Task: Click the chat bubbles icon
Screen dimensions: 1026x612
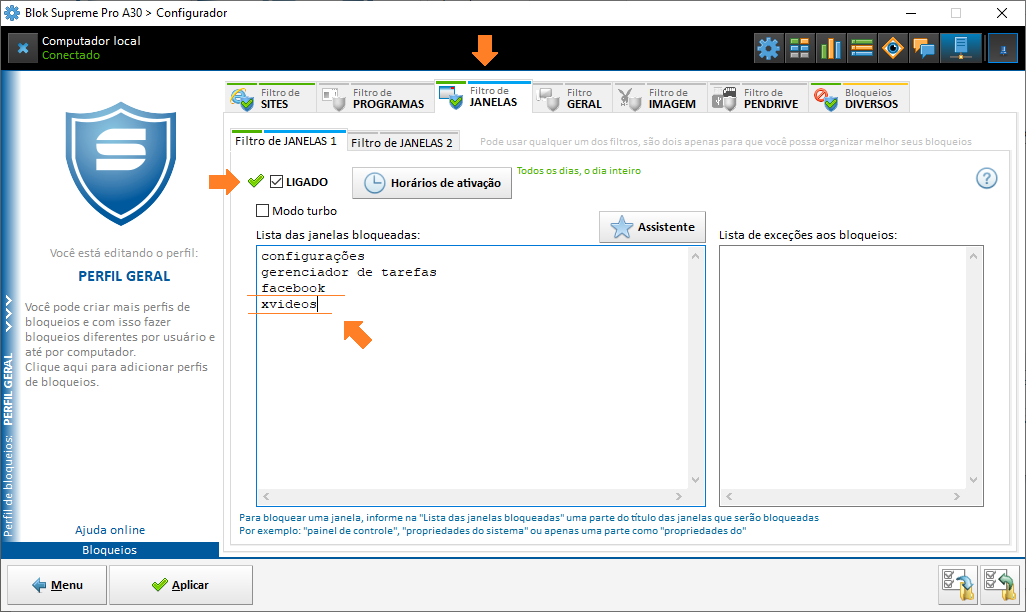Action: click(924, 48)
